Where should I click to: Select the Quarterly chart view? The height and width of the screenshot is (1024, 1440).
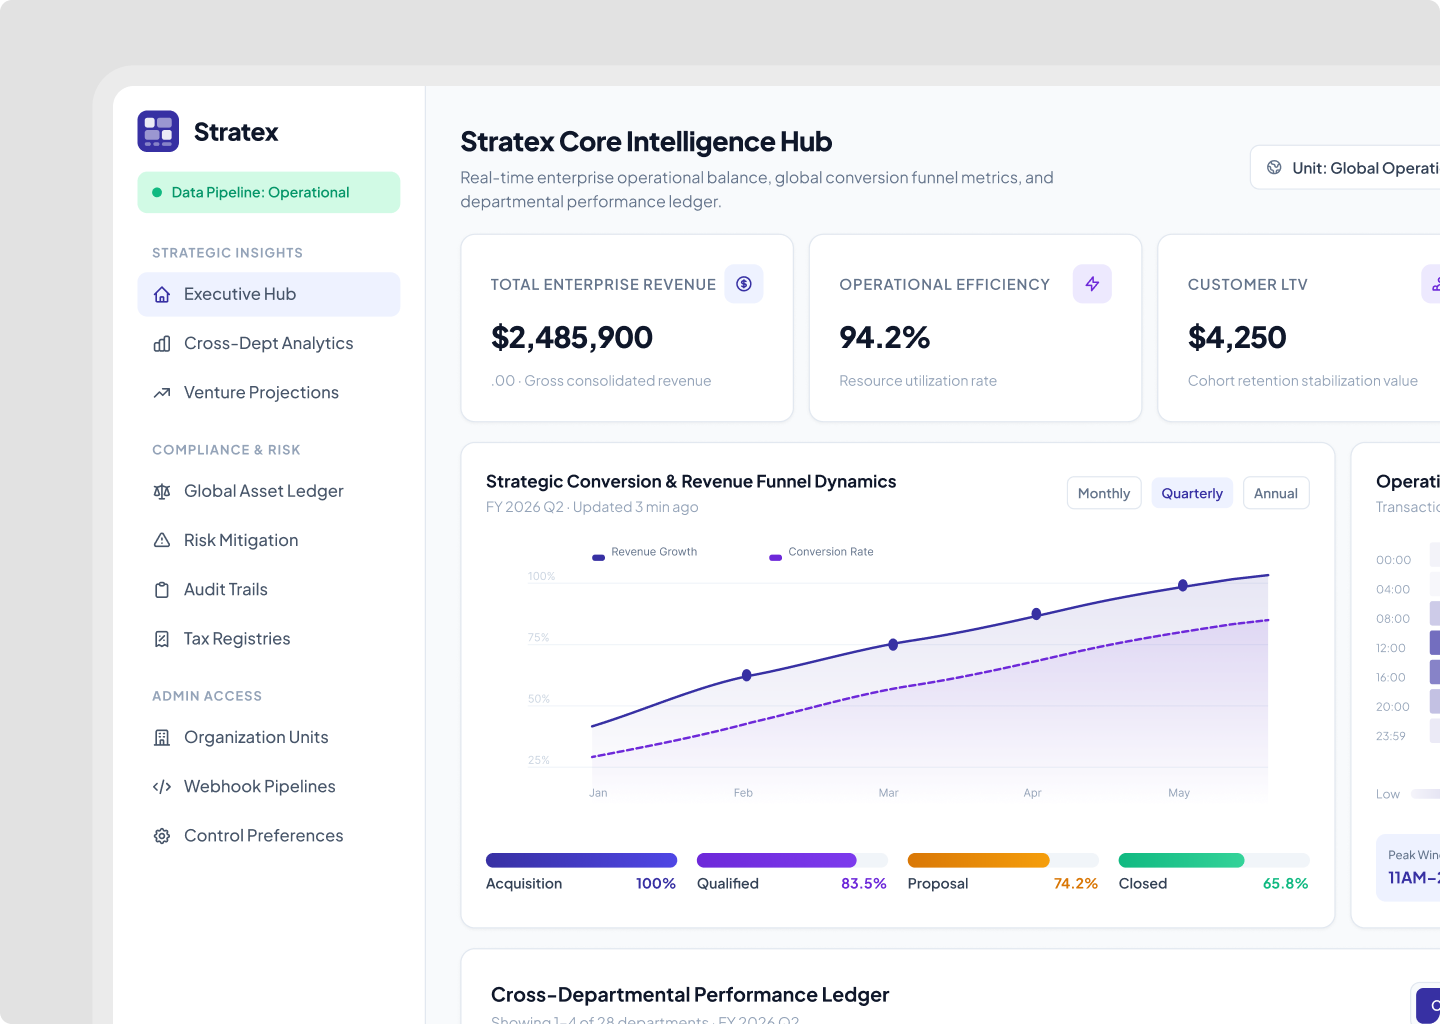1192,493
